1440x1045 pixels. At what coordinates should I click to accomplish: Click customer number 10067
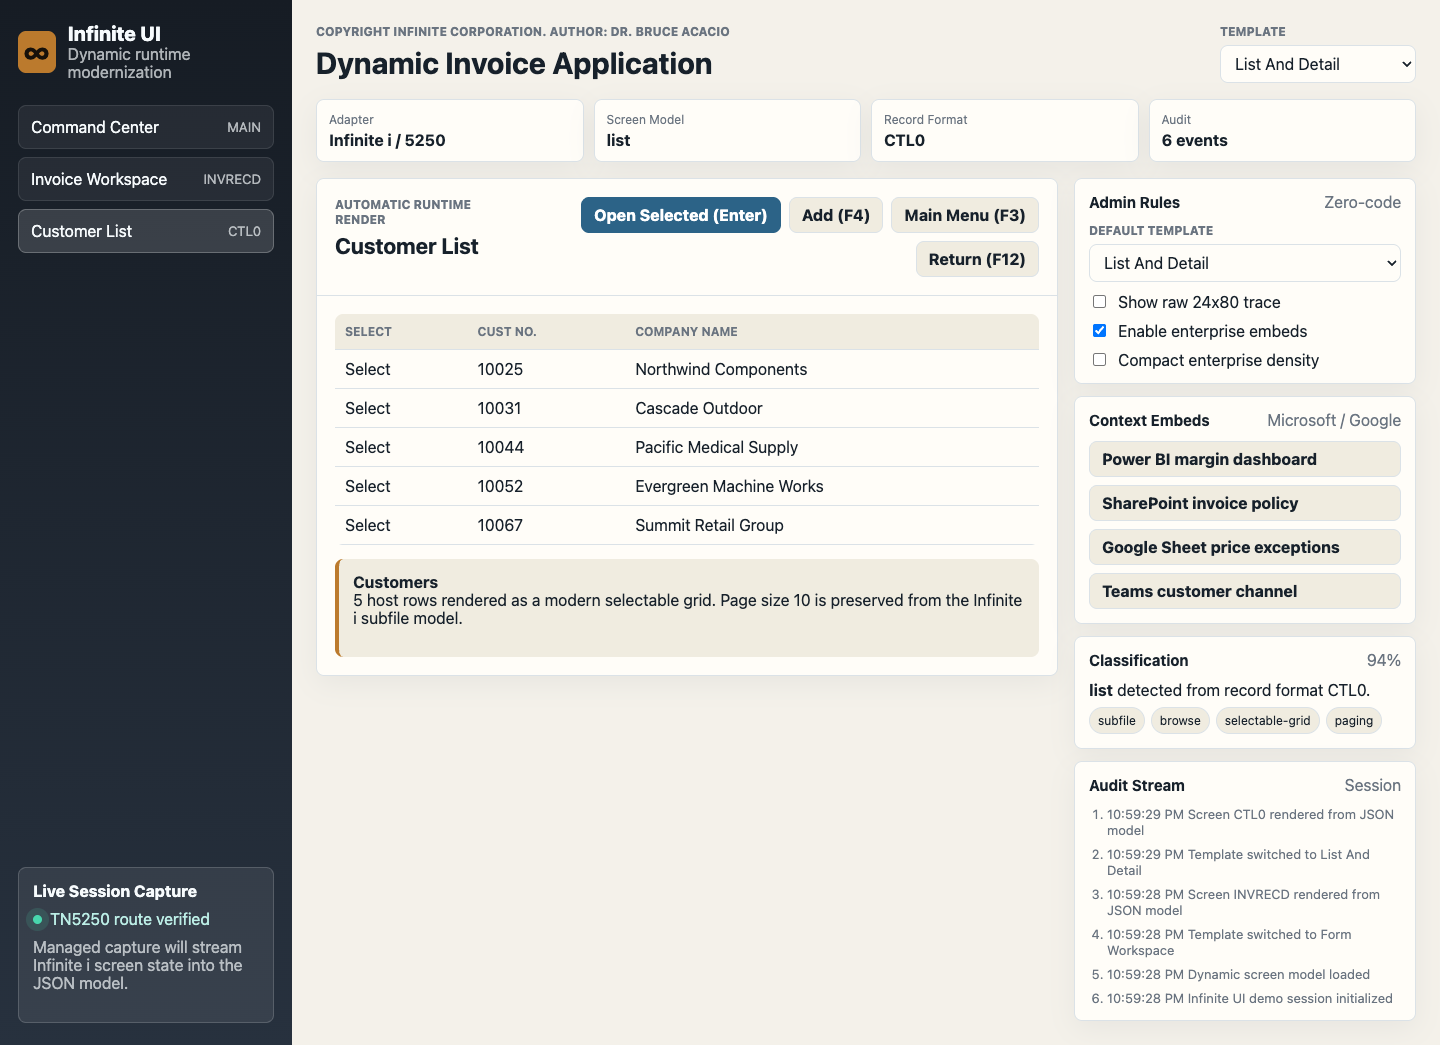500,525
